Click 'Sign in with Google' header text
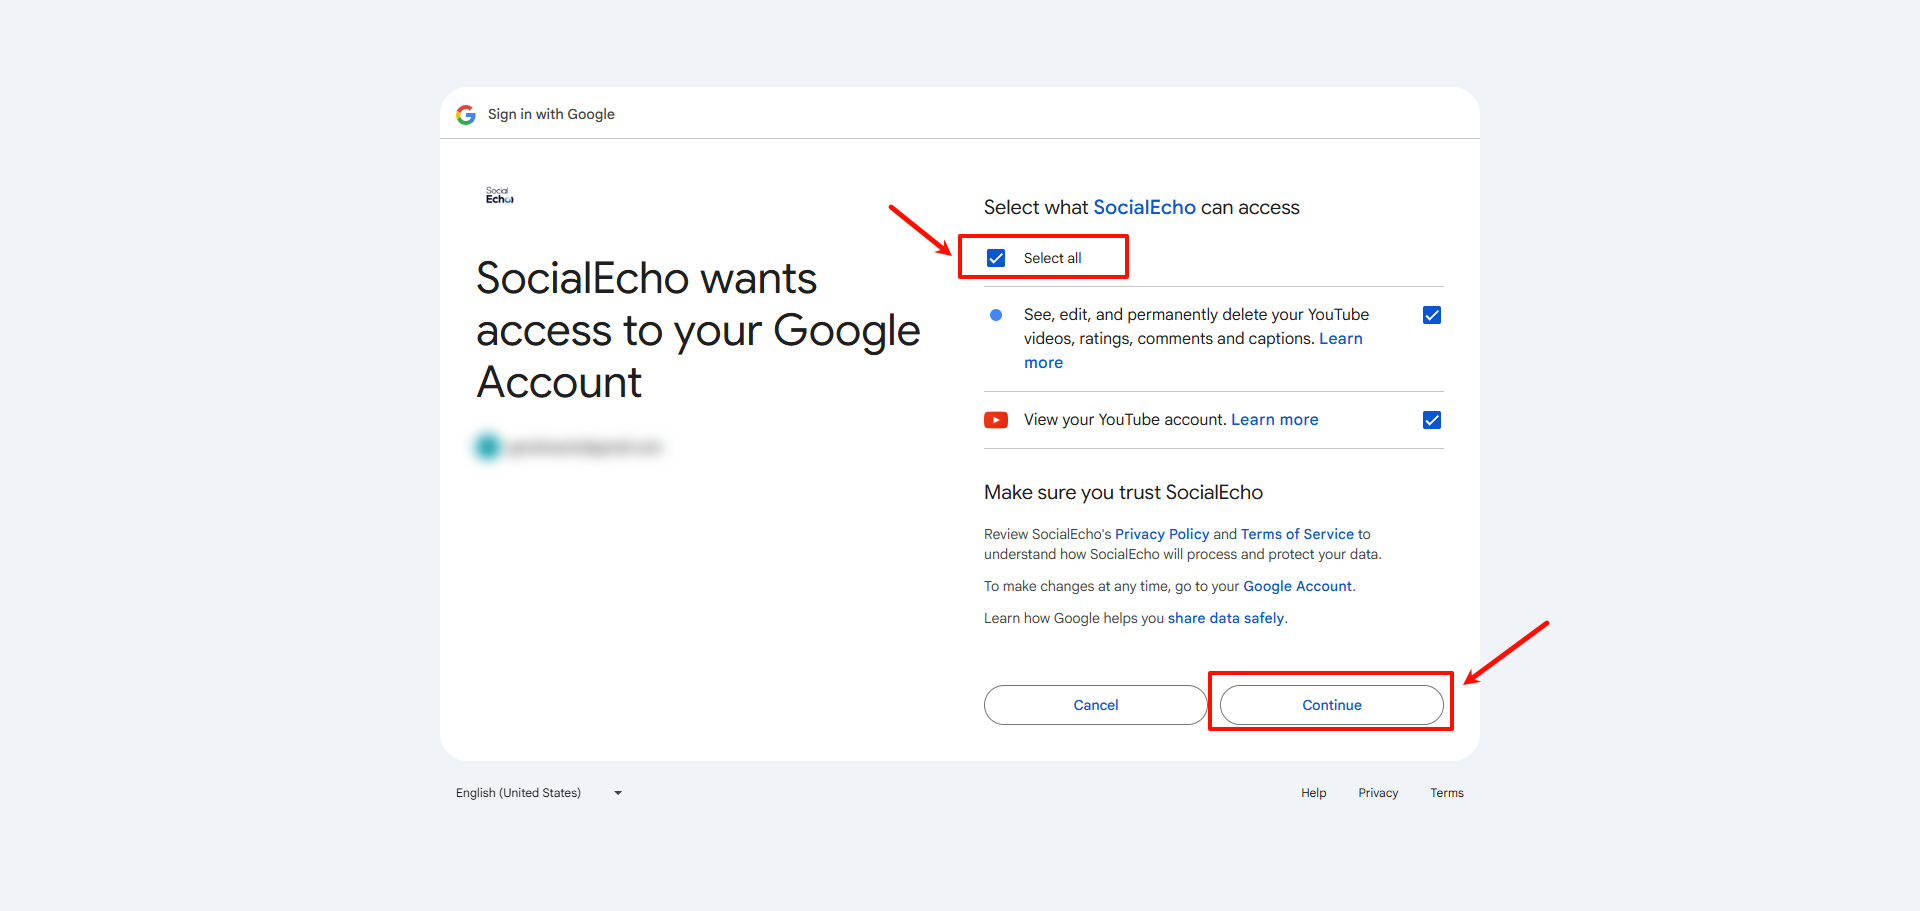The image size is (1920, 911). click(550, 114)
